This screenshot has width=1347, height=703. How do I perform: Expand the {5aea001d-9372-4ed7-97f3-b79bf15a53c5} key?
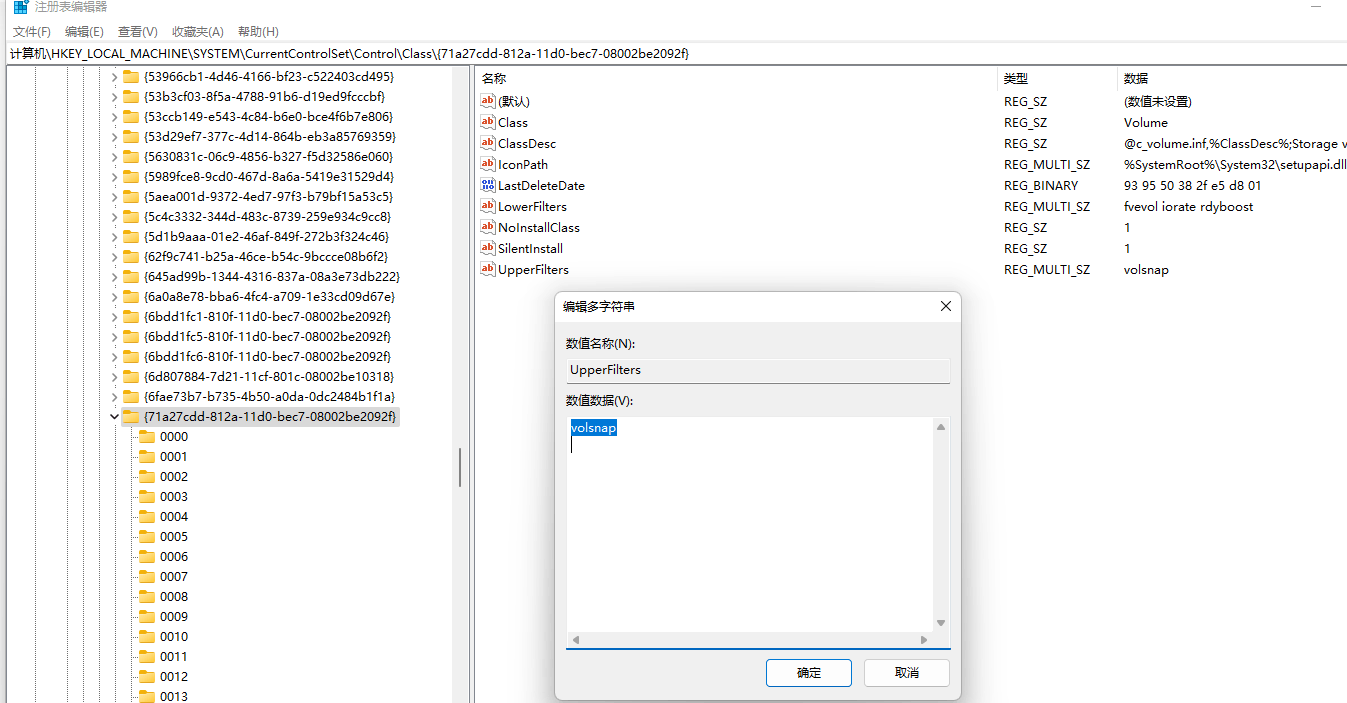(x=114, y=197)
